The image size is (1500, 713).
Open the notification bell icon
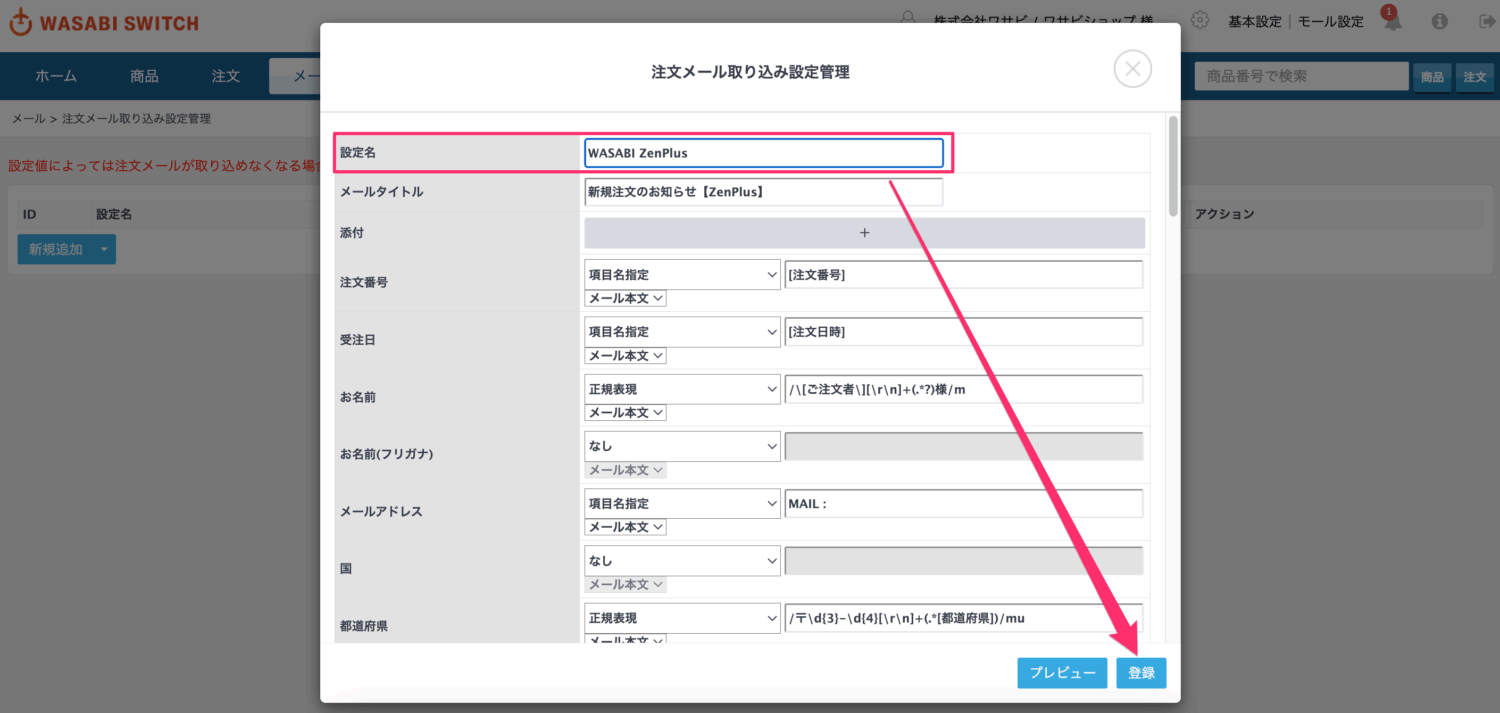[x=1391, y=20]
